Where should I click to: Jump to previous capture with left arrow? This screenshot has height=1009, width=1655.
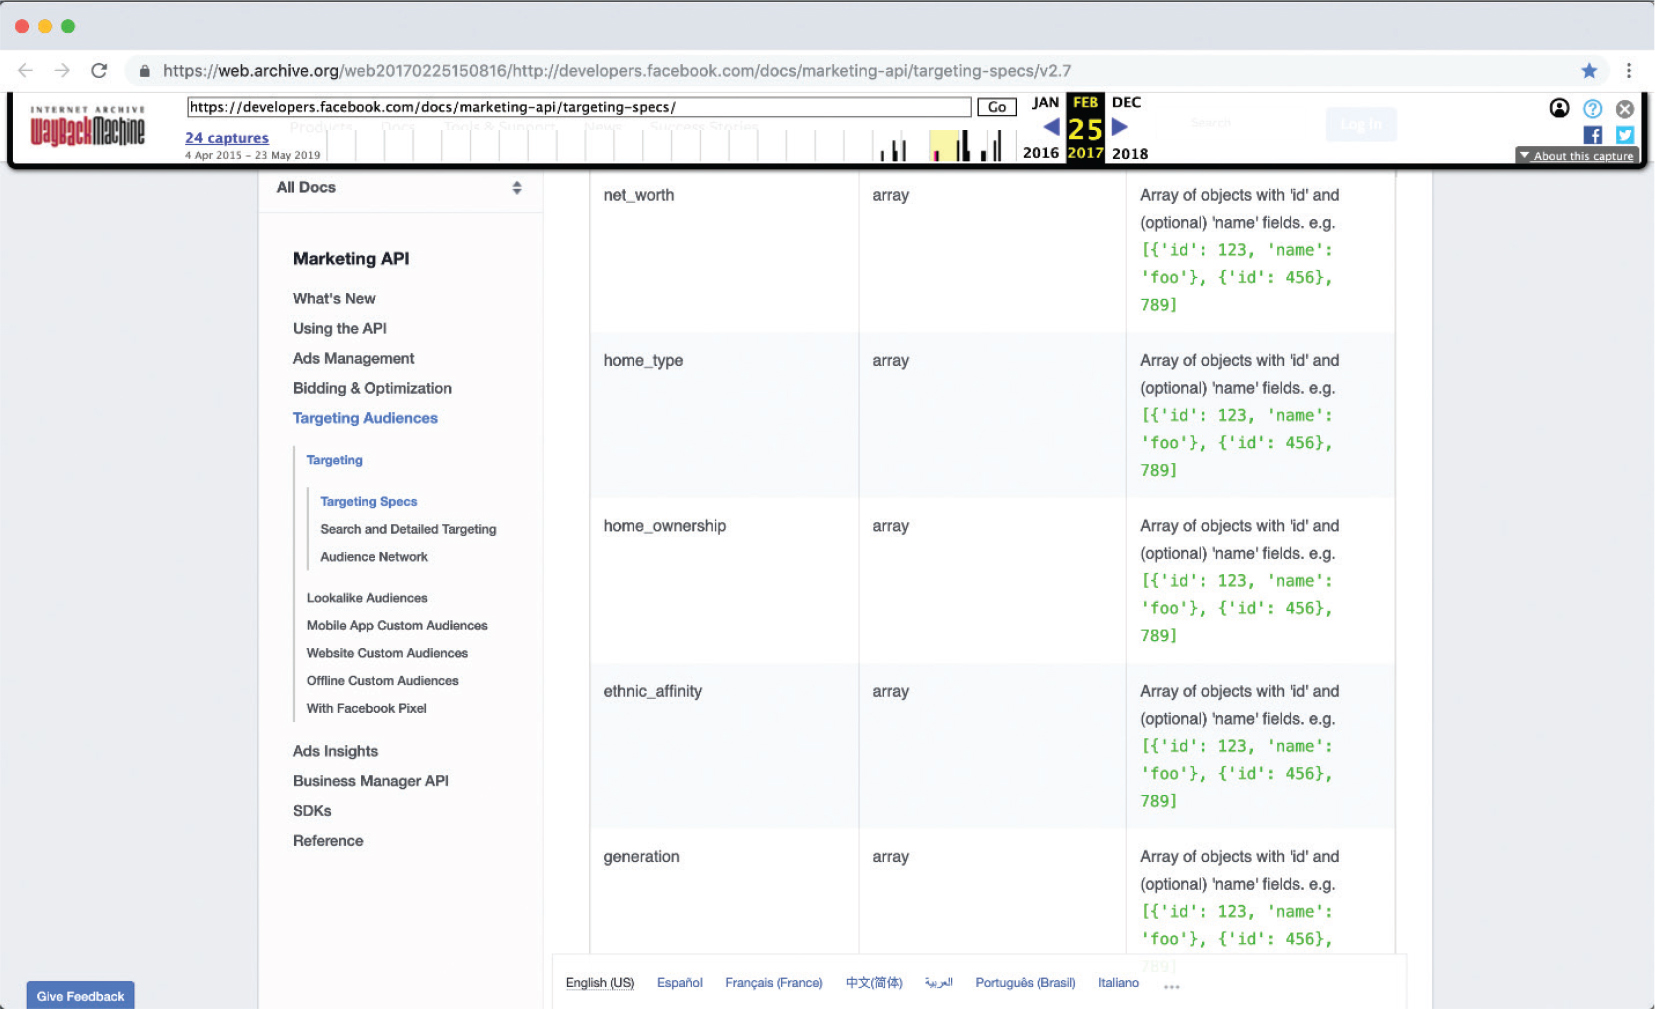[1051, 127]
